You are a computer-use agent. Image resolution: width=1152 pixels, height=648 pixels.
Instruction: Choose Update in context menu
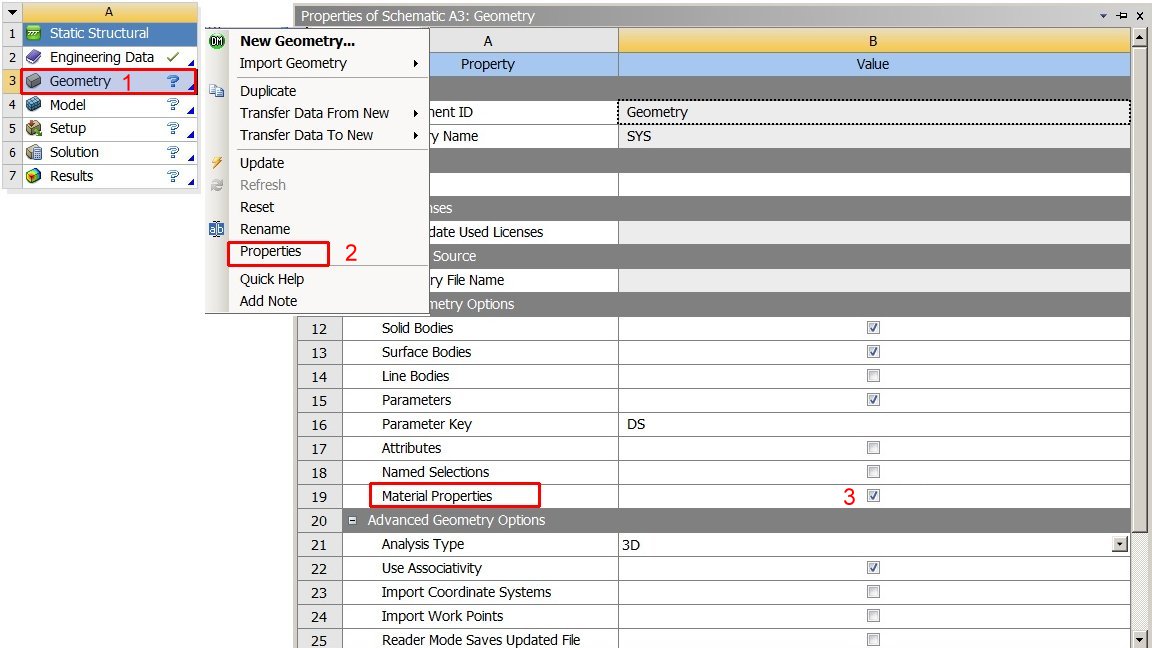point(262,163)
